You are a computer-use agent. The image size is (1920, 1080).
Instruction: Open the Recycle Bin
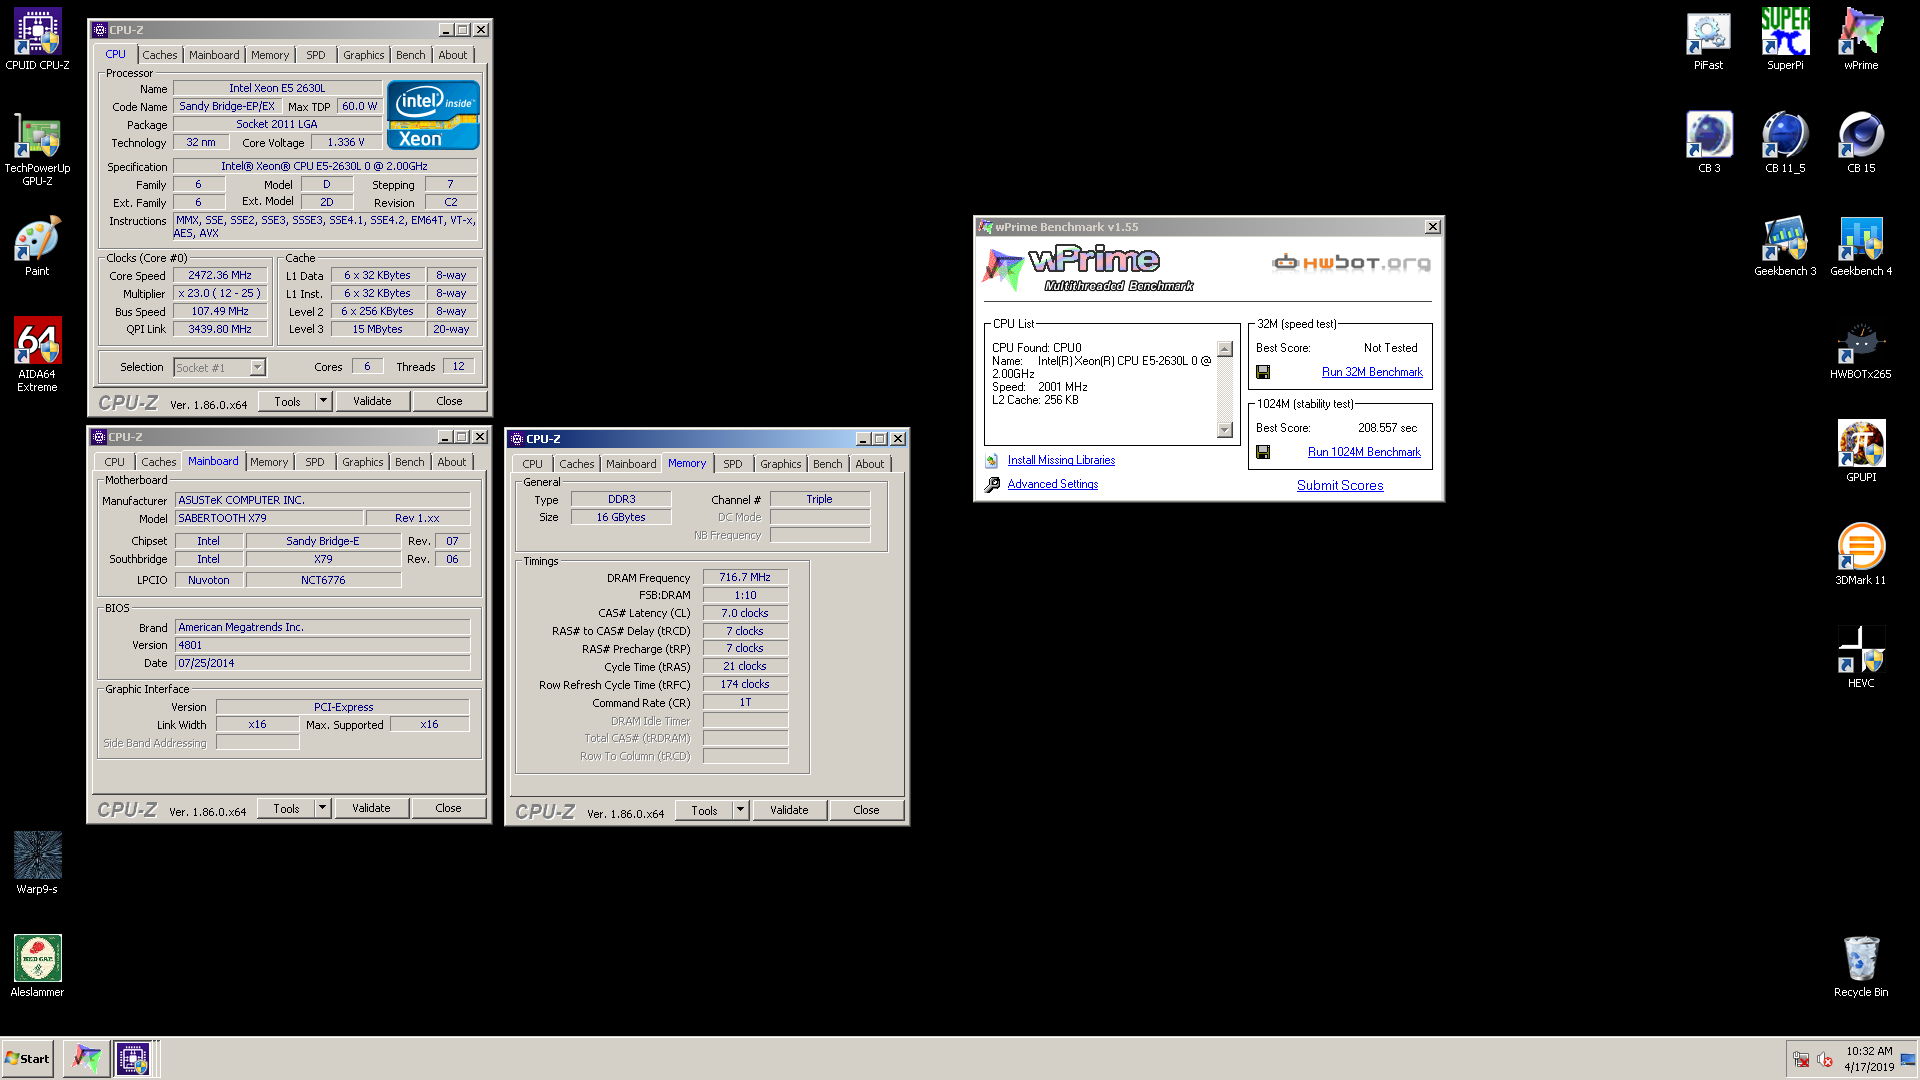click(1861, 965)
